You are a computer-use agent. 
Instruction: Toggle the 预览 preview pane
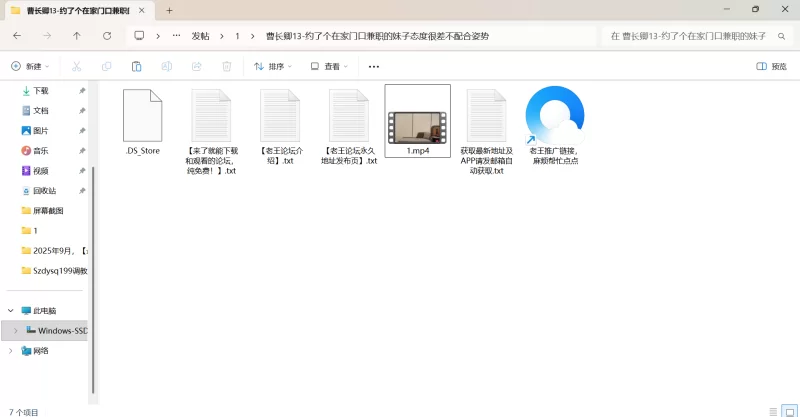(x=772, y=66)
